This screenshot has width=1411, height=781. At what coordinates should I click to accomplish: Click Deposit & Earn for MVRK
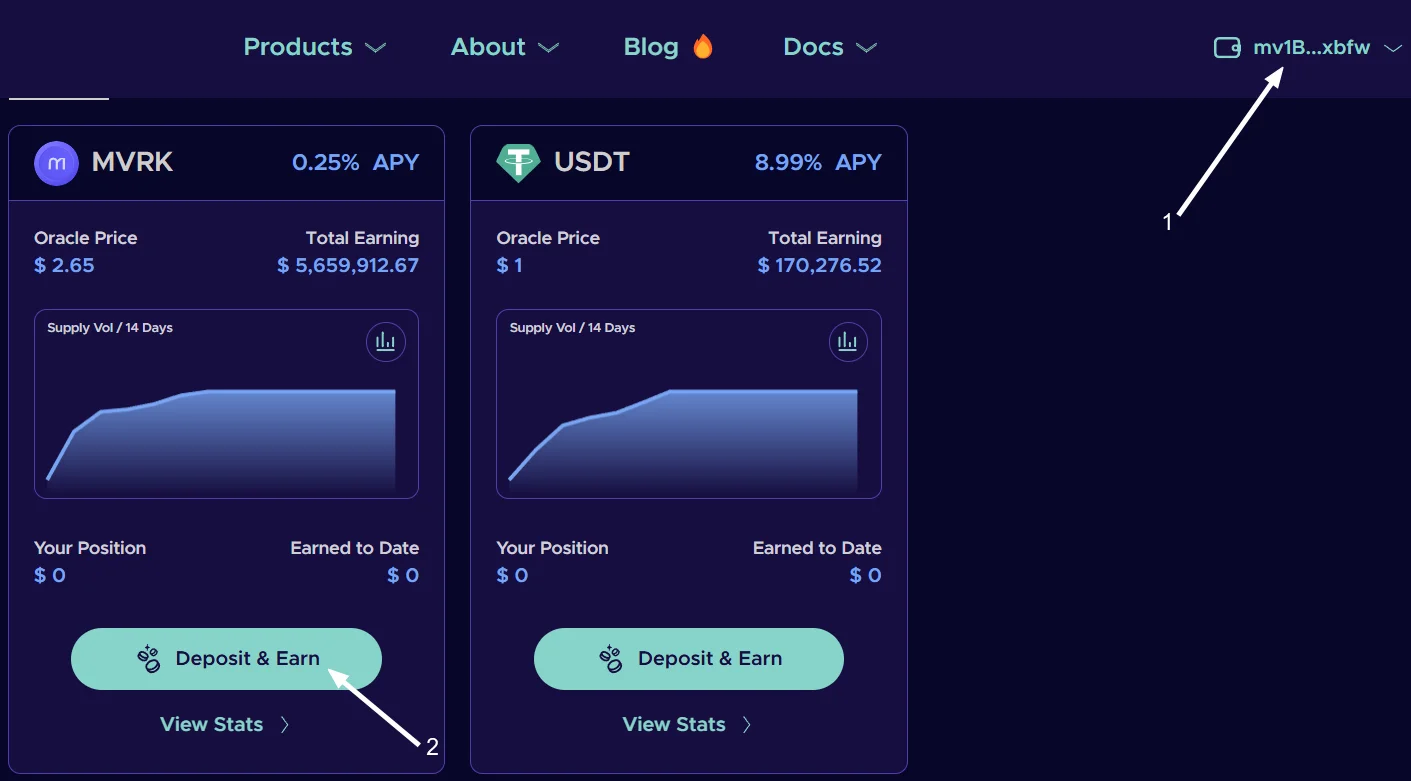[226, 658]
